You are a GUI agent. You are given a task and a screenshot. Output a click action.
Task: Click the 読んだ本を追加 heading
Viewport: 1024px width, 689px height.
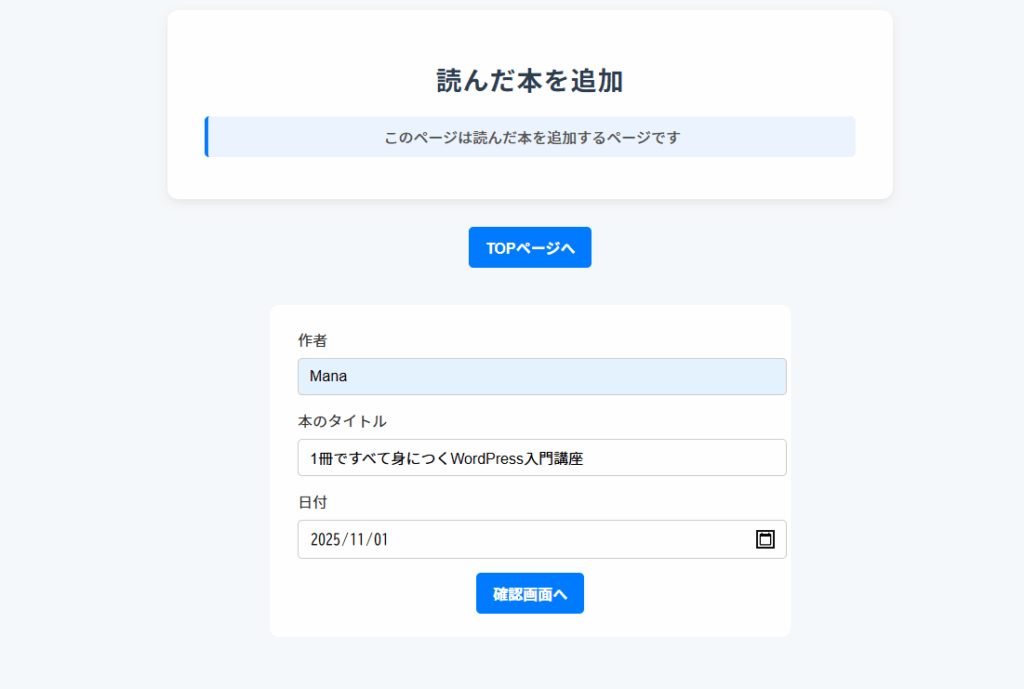coord(530,81)
